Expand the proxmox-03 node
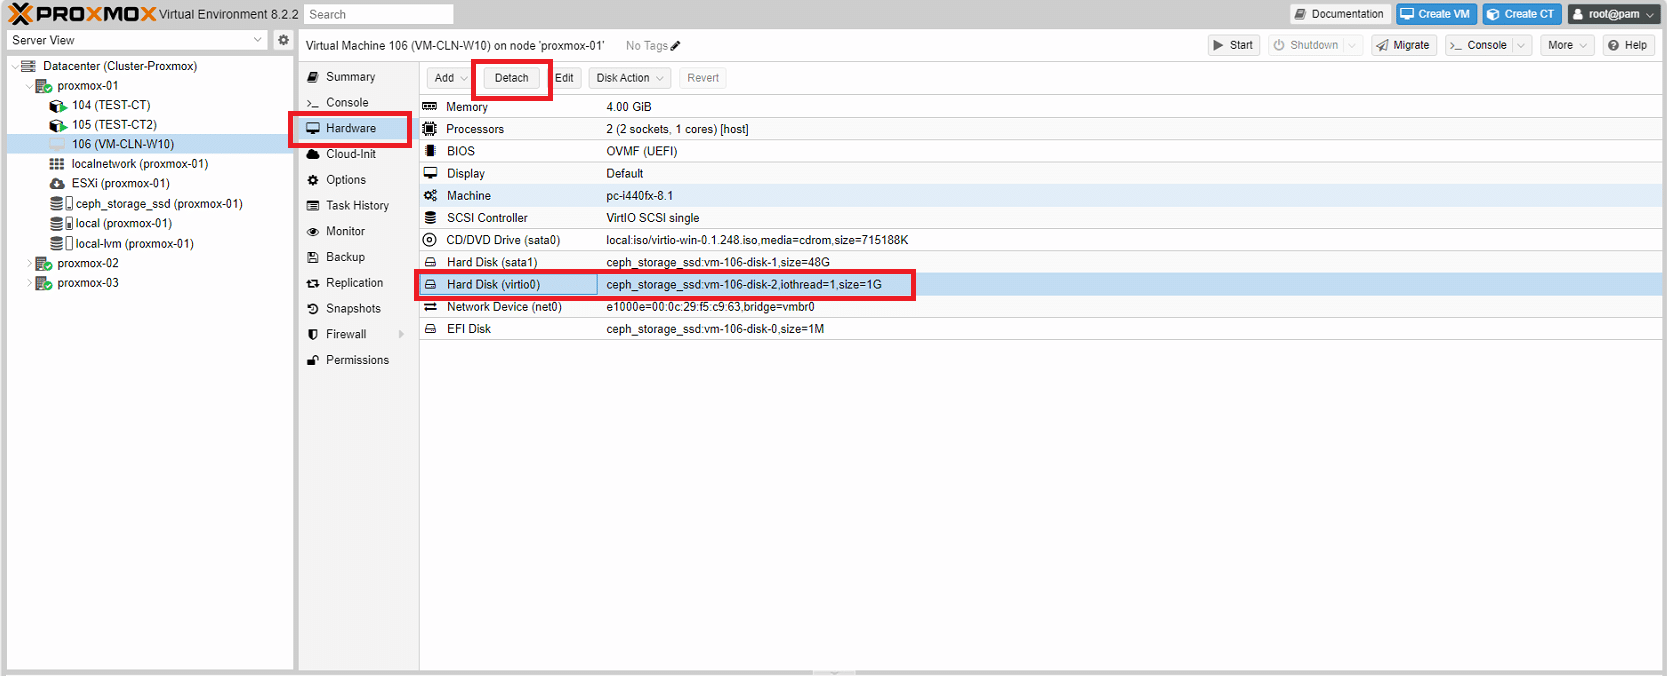 point(28,284)
